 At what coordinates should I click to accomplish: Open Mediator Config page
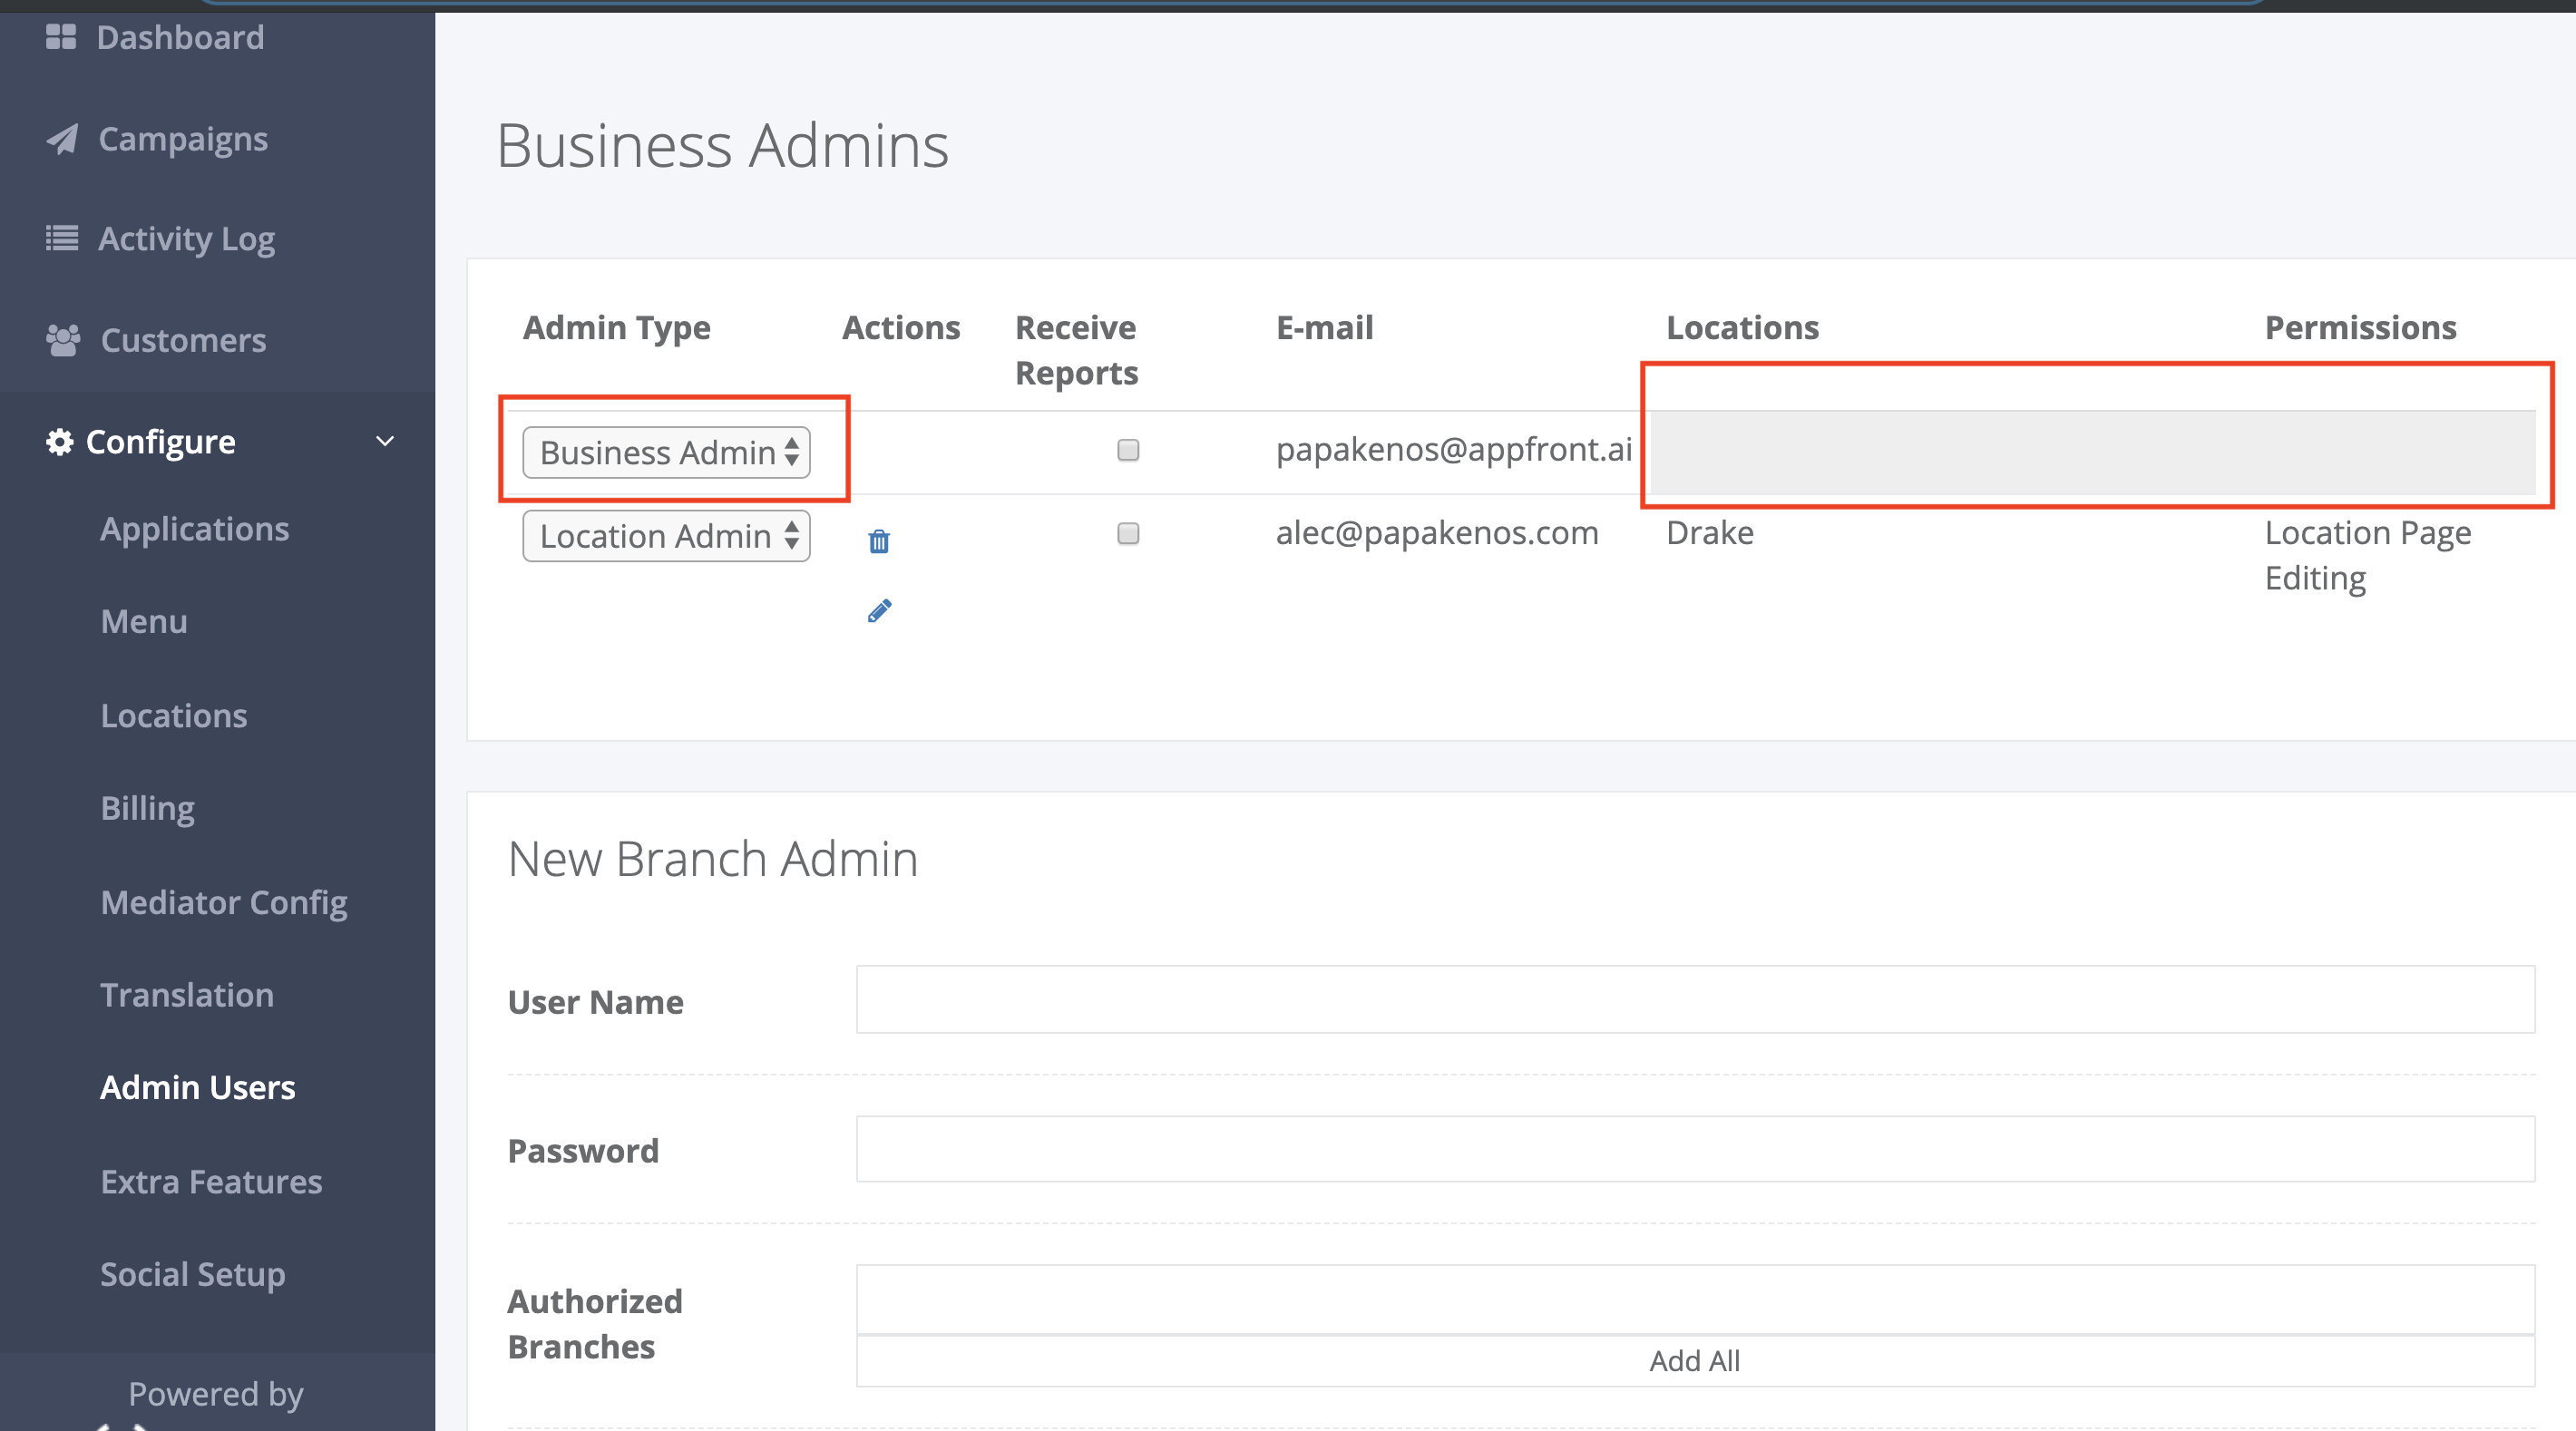[x=224, y=902]
